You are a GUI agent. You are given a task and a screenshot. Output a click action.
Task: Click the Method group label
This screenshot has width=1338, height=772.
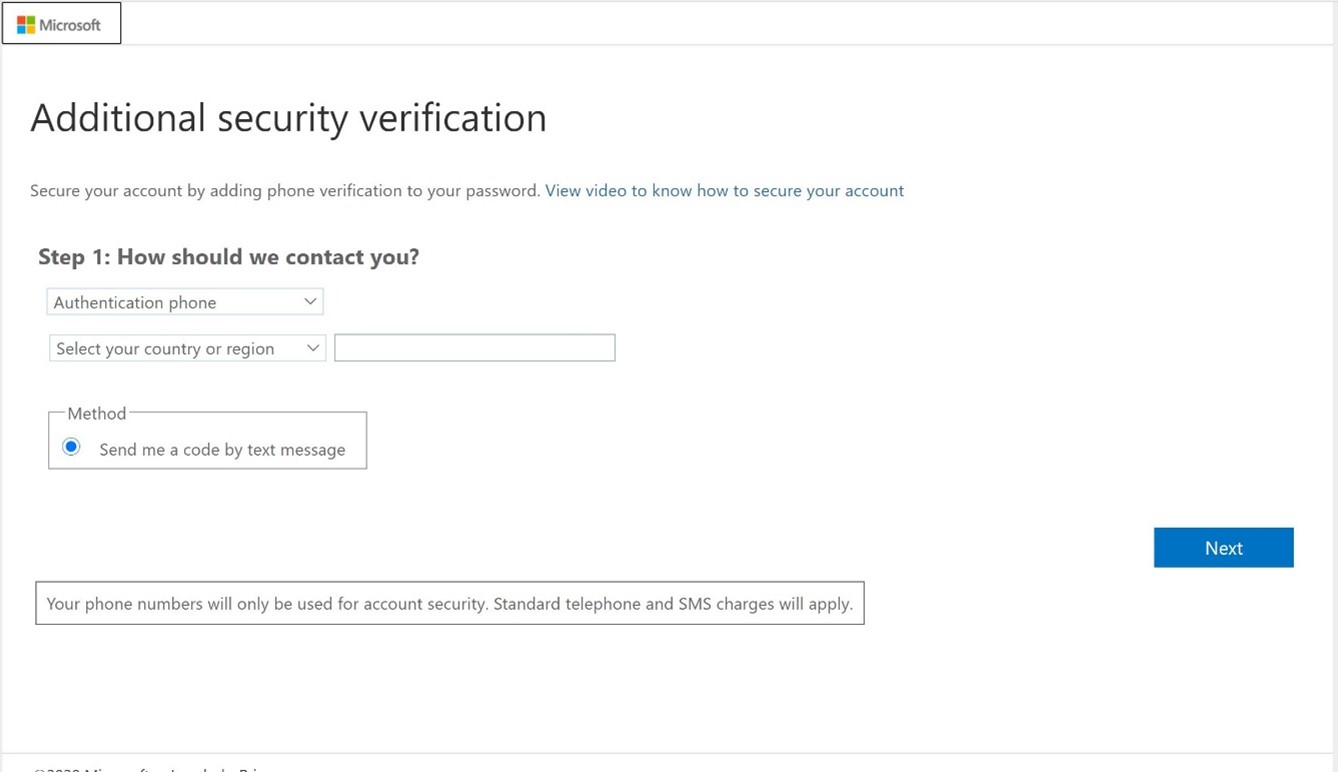[97, 413]
